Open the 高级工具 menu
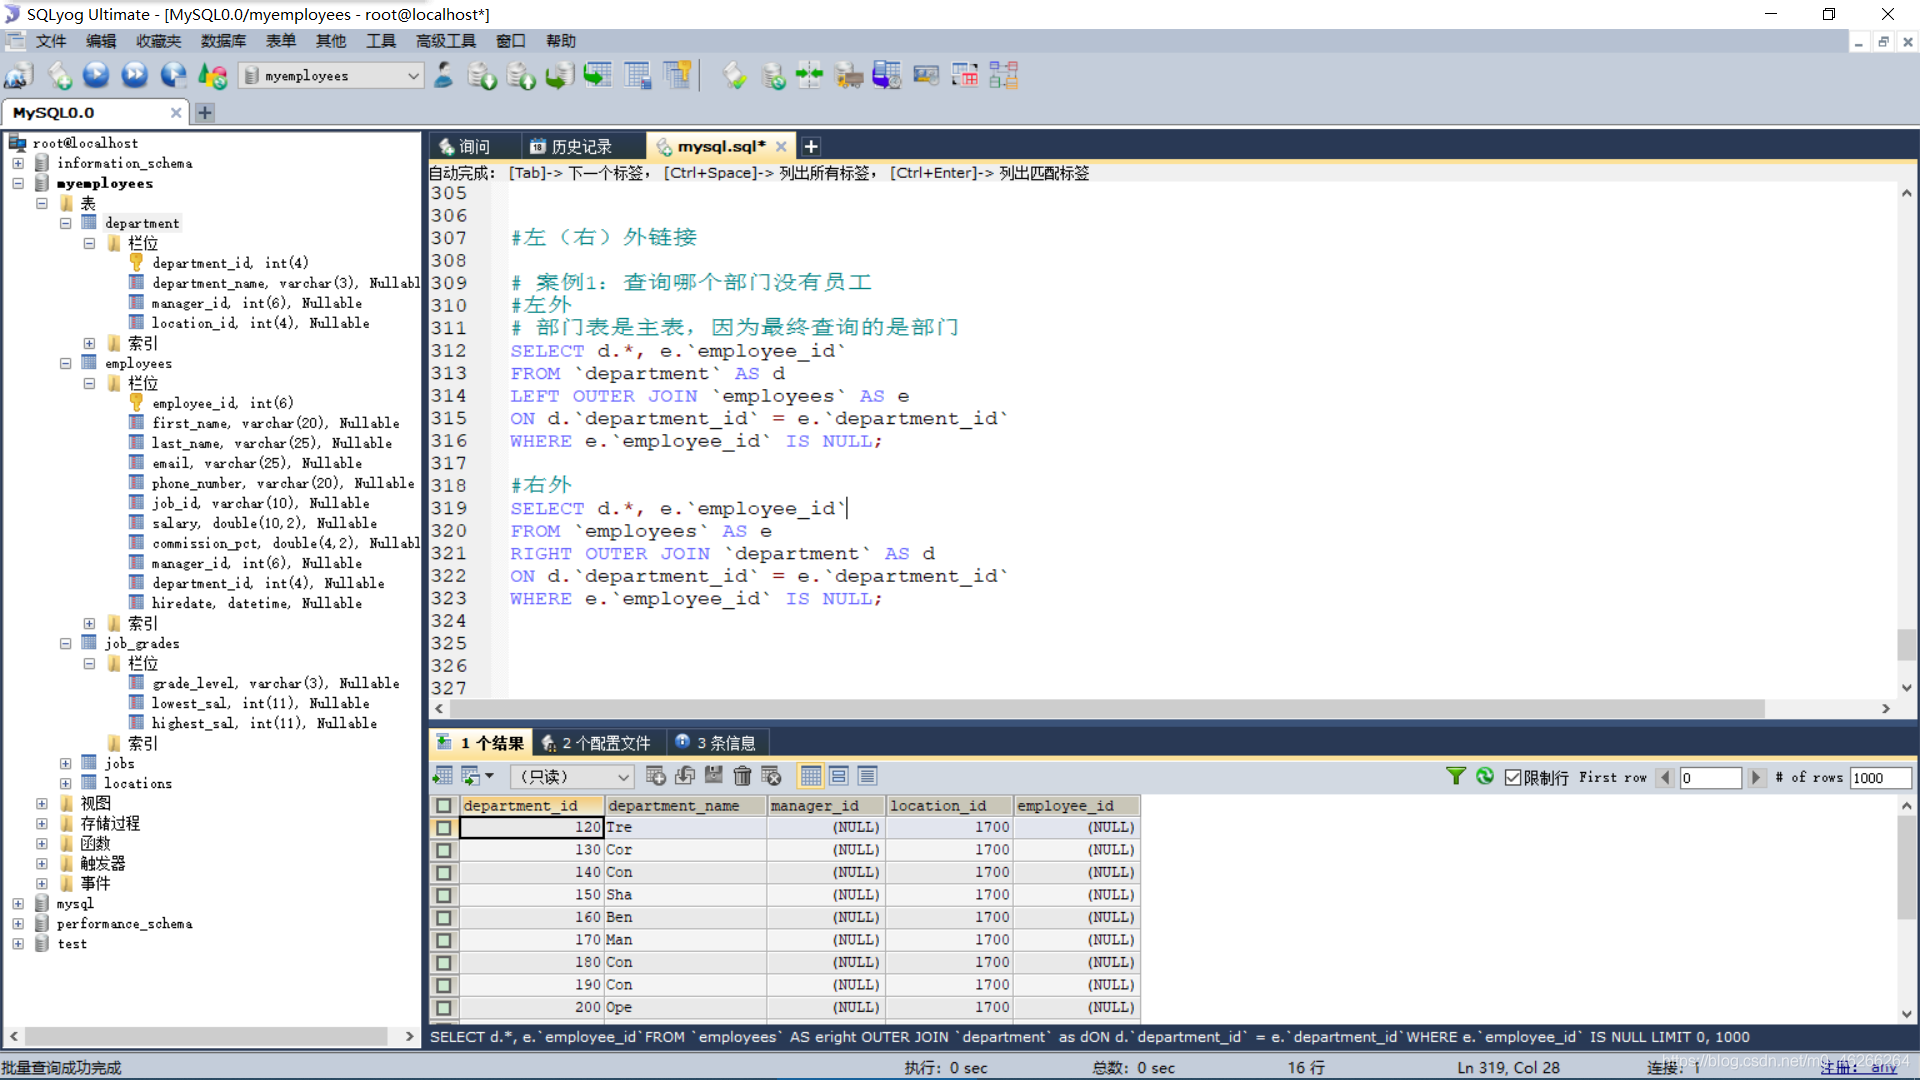This screenshot has width=1920, height=1080. tap(446, 41)
